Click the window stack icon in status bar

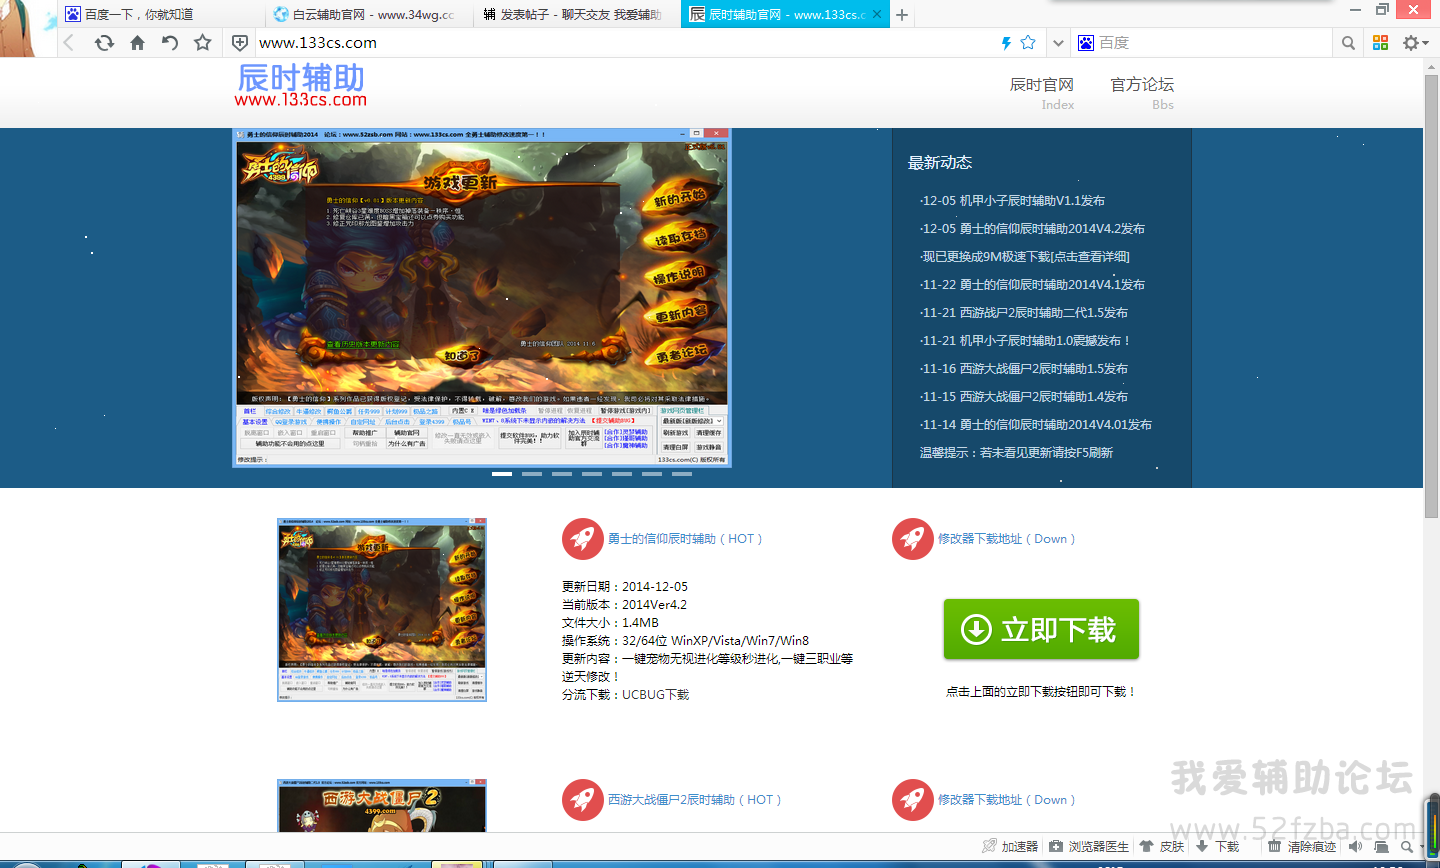click(1381, 846)
